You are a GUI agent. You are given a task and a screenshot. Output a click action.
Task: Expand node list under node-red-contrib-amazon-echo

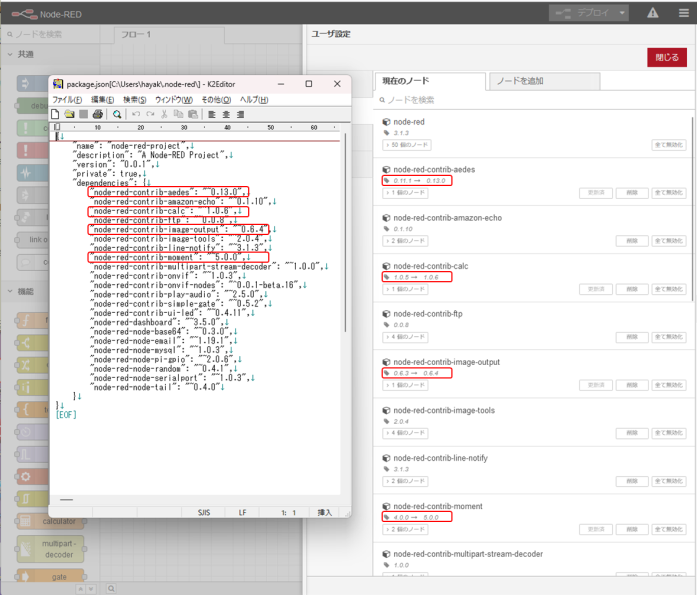pos(403,241)
